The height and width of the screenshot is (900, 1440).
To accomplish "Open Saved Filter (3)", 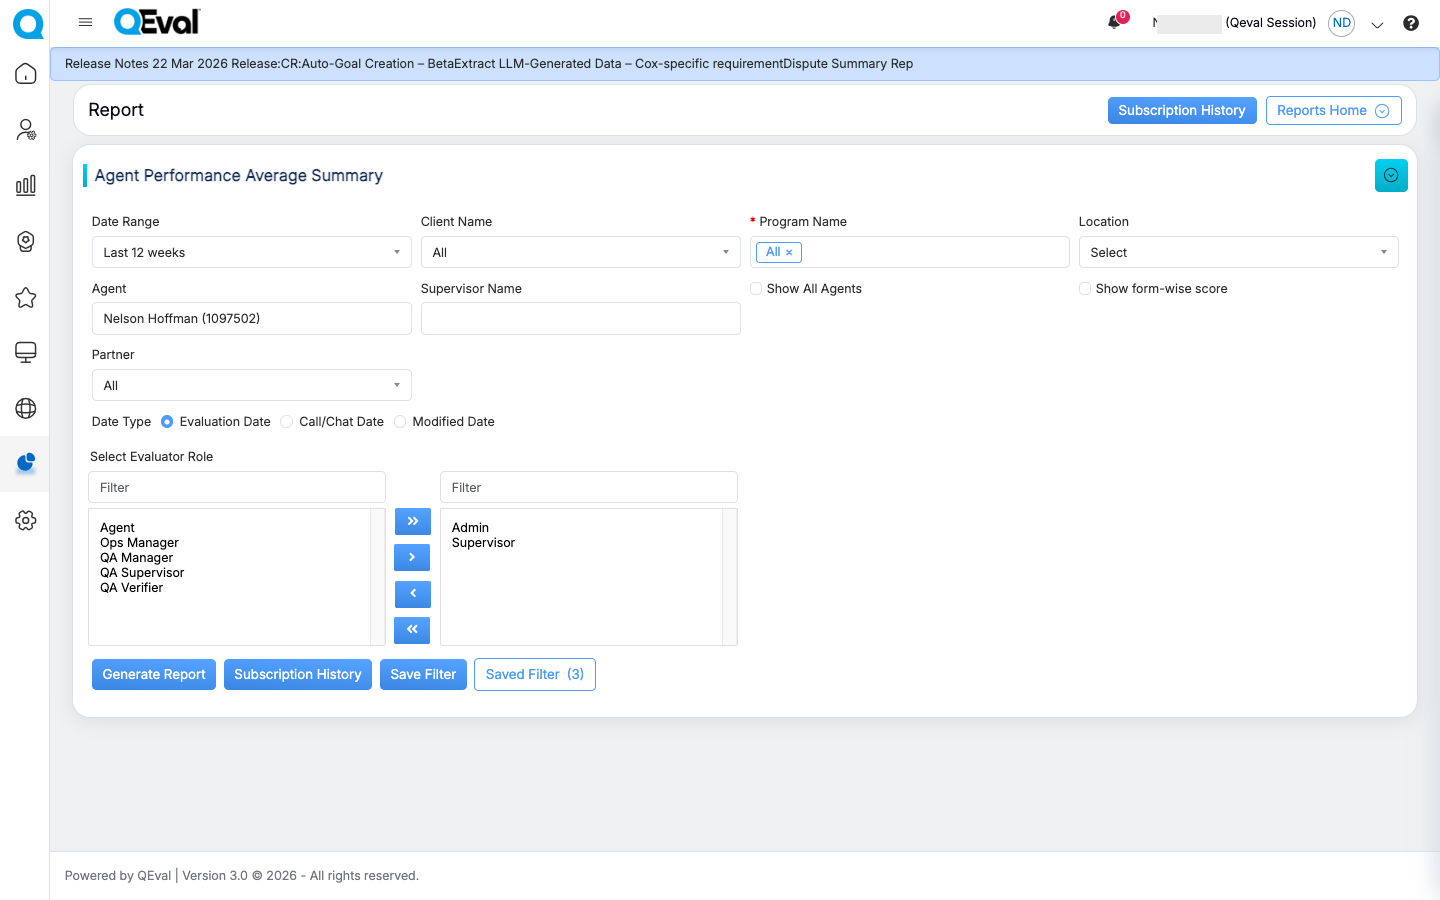I will 534,674.
